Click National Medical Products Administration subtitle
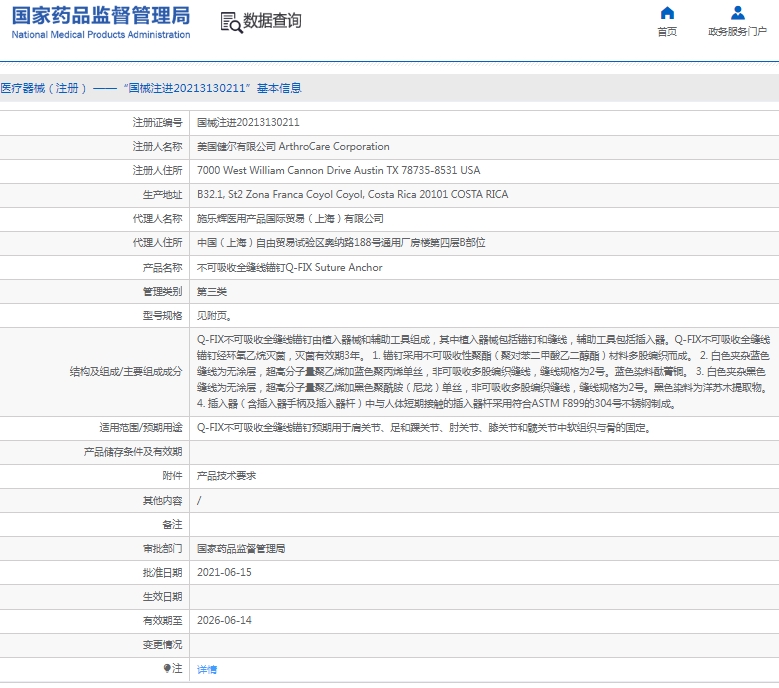Screen dimensions: 779x688 pos(101,35)
